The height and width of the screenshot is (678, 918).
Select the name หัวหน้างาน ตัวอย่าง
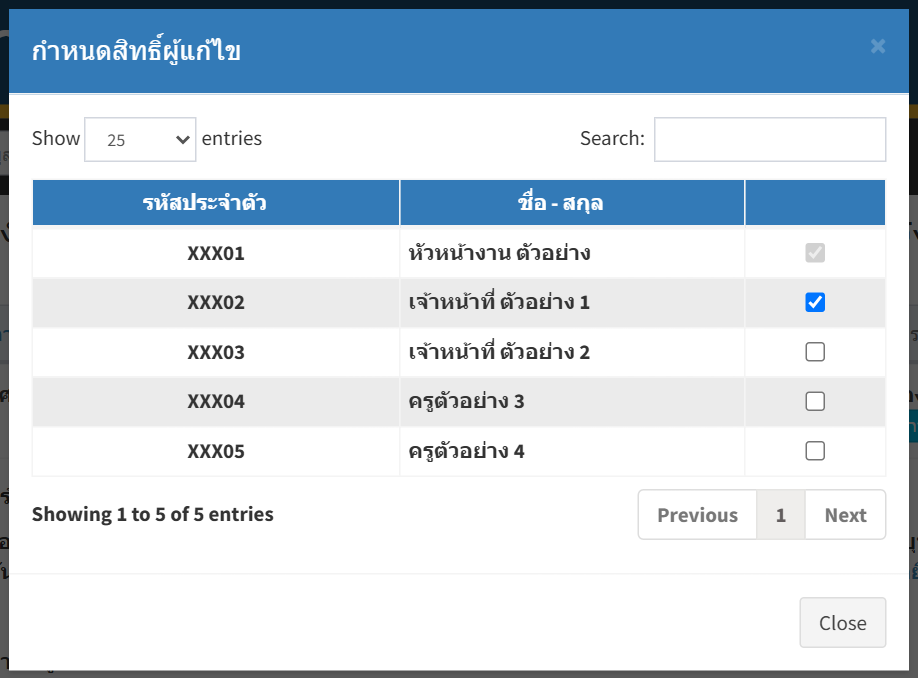(x=499, y=253)
